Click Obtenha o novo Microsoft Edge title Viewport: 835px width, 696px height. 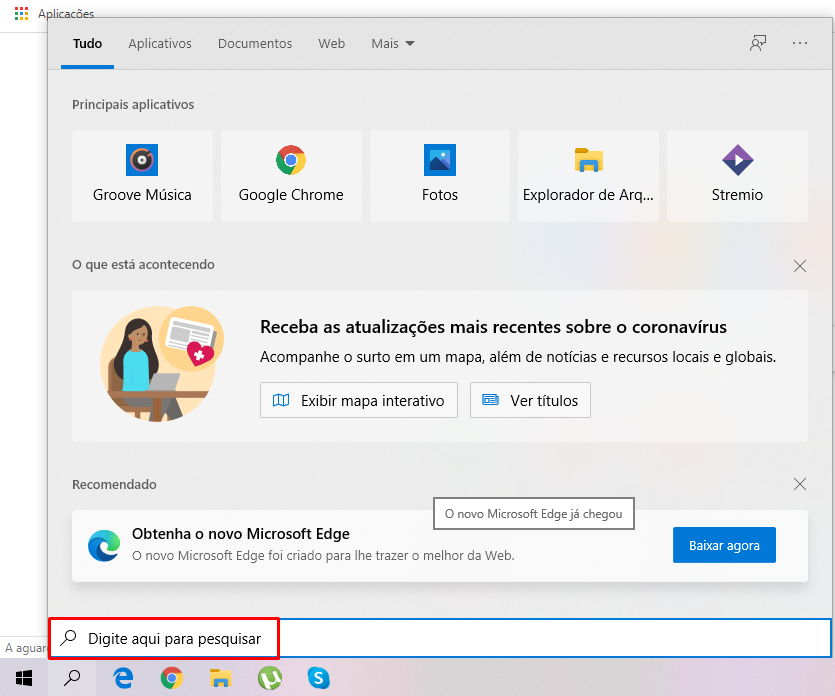click(241, 534)
